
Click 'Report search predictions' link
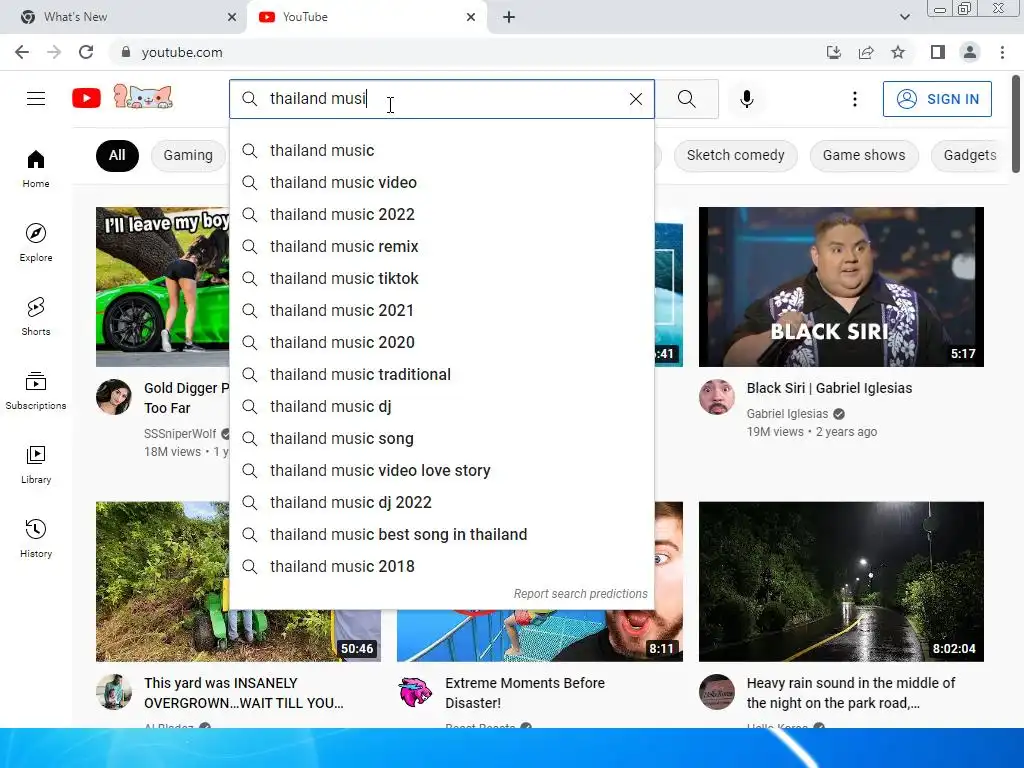(x=580, y=594)
